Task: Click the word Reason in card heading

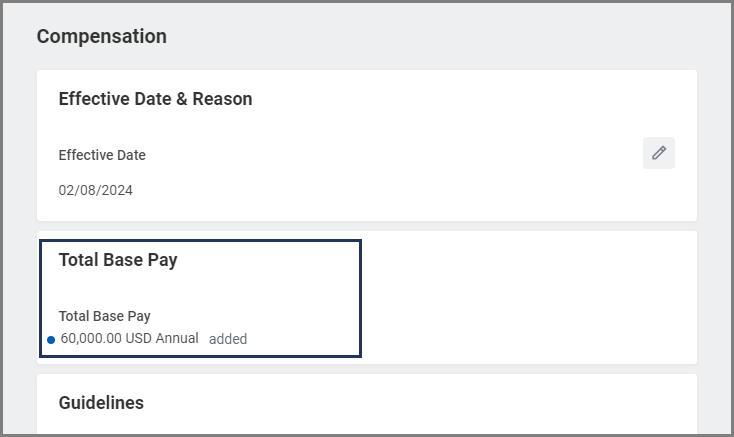Action: [x=226, y=99]
